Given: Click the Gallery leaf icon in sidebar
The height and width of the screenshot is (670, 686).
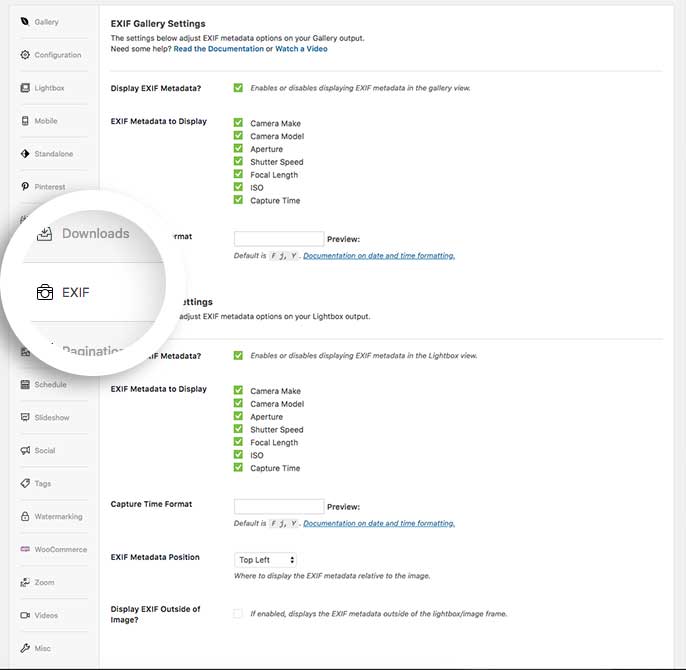Looking at the screenshot, I should [25, 21].
